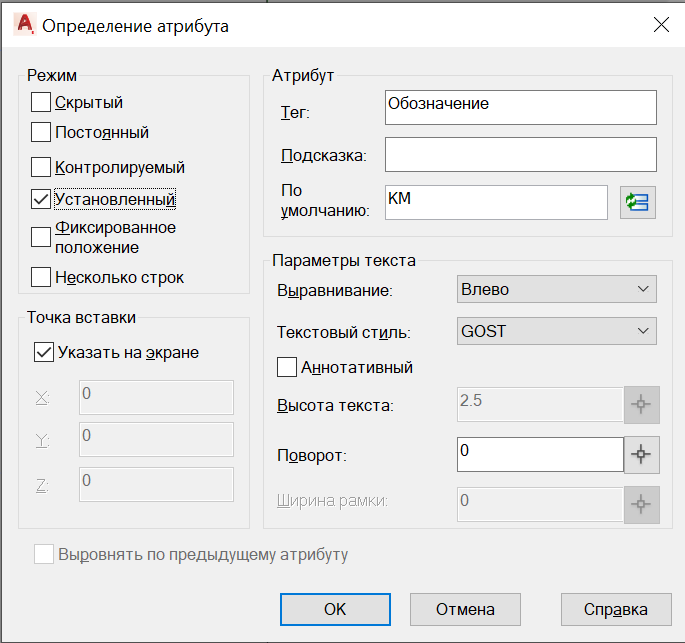Image resolution: width=685 pixels, height=643 pixels.
Task: Confirm with the OK button
Action: pos(335,609)
